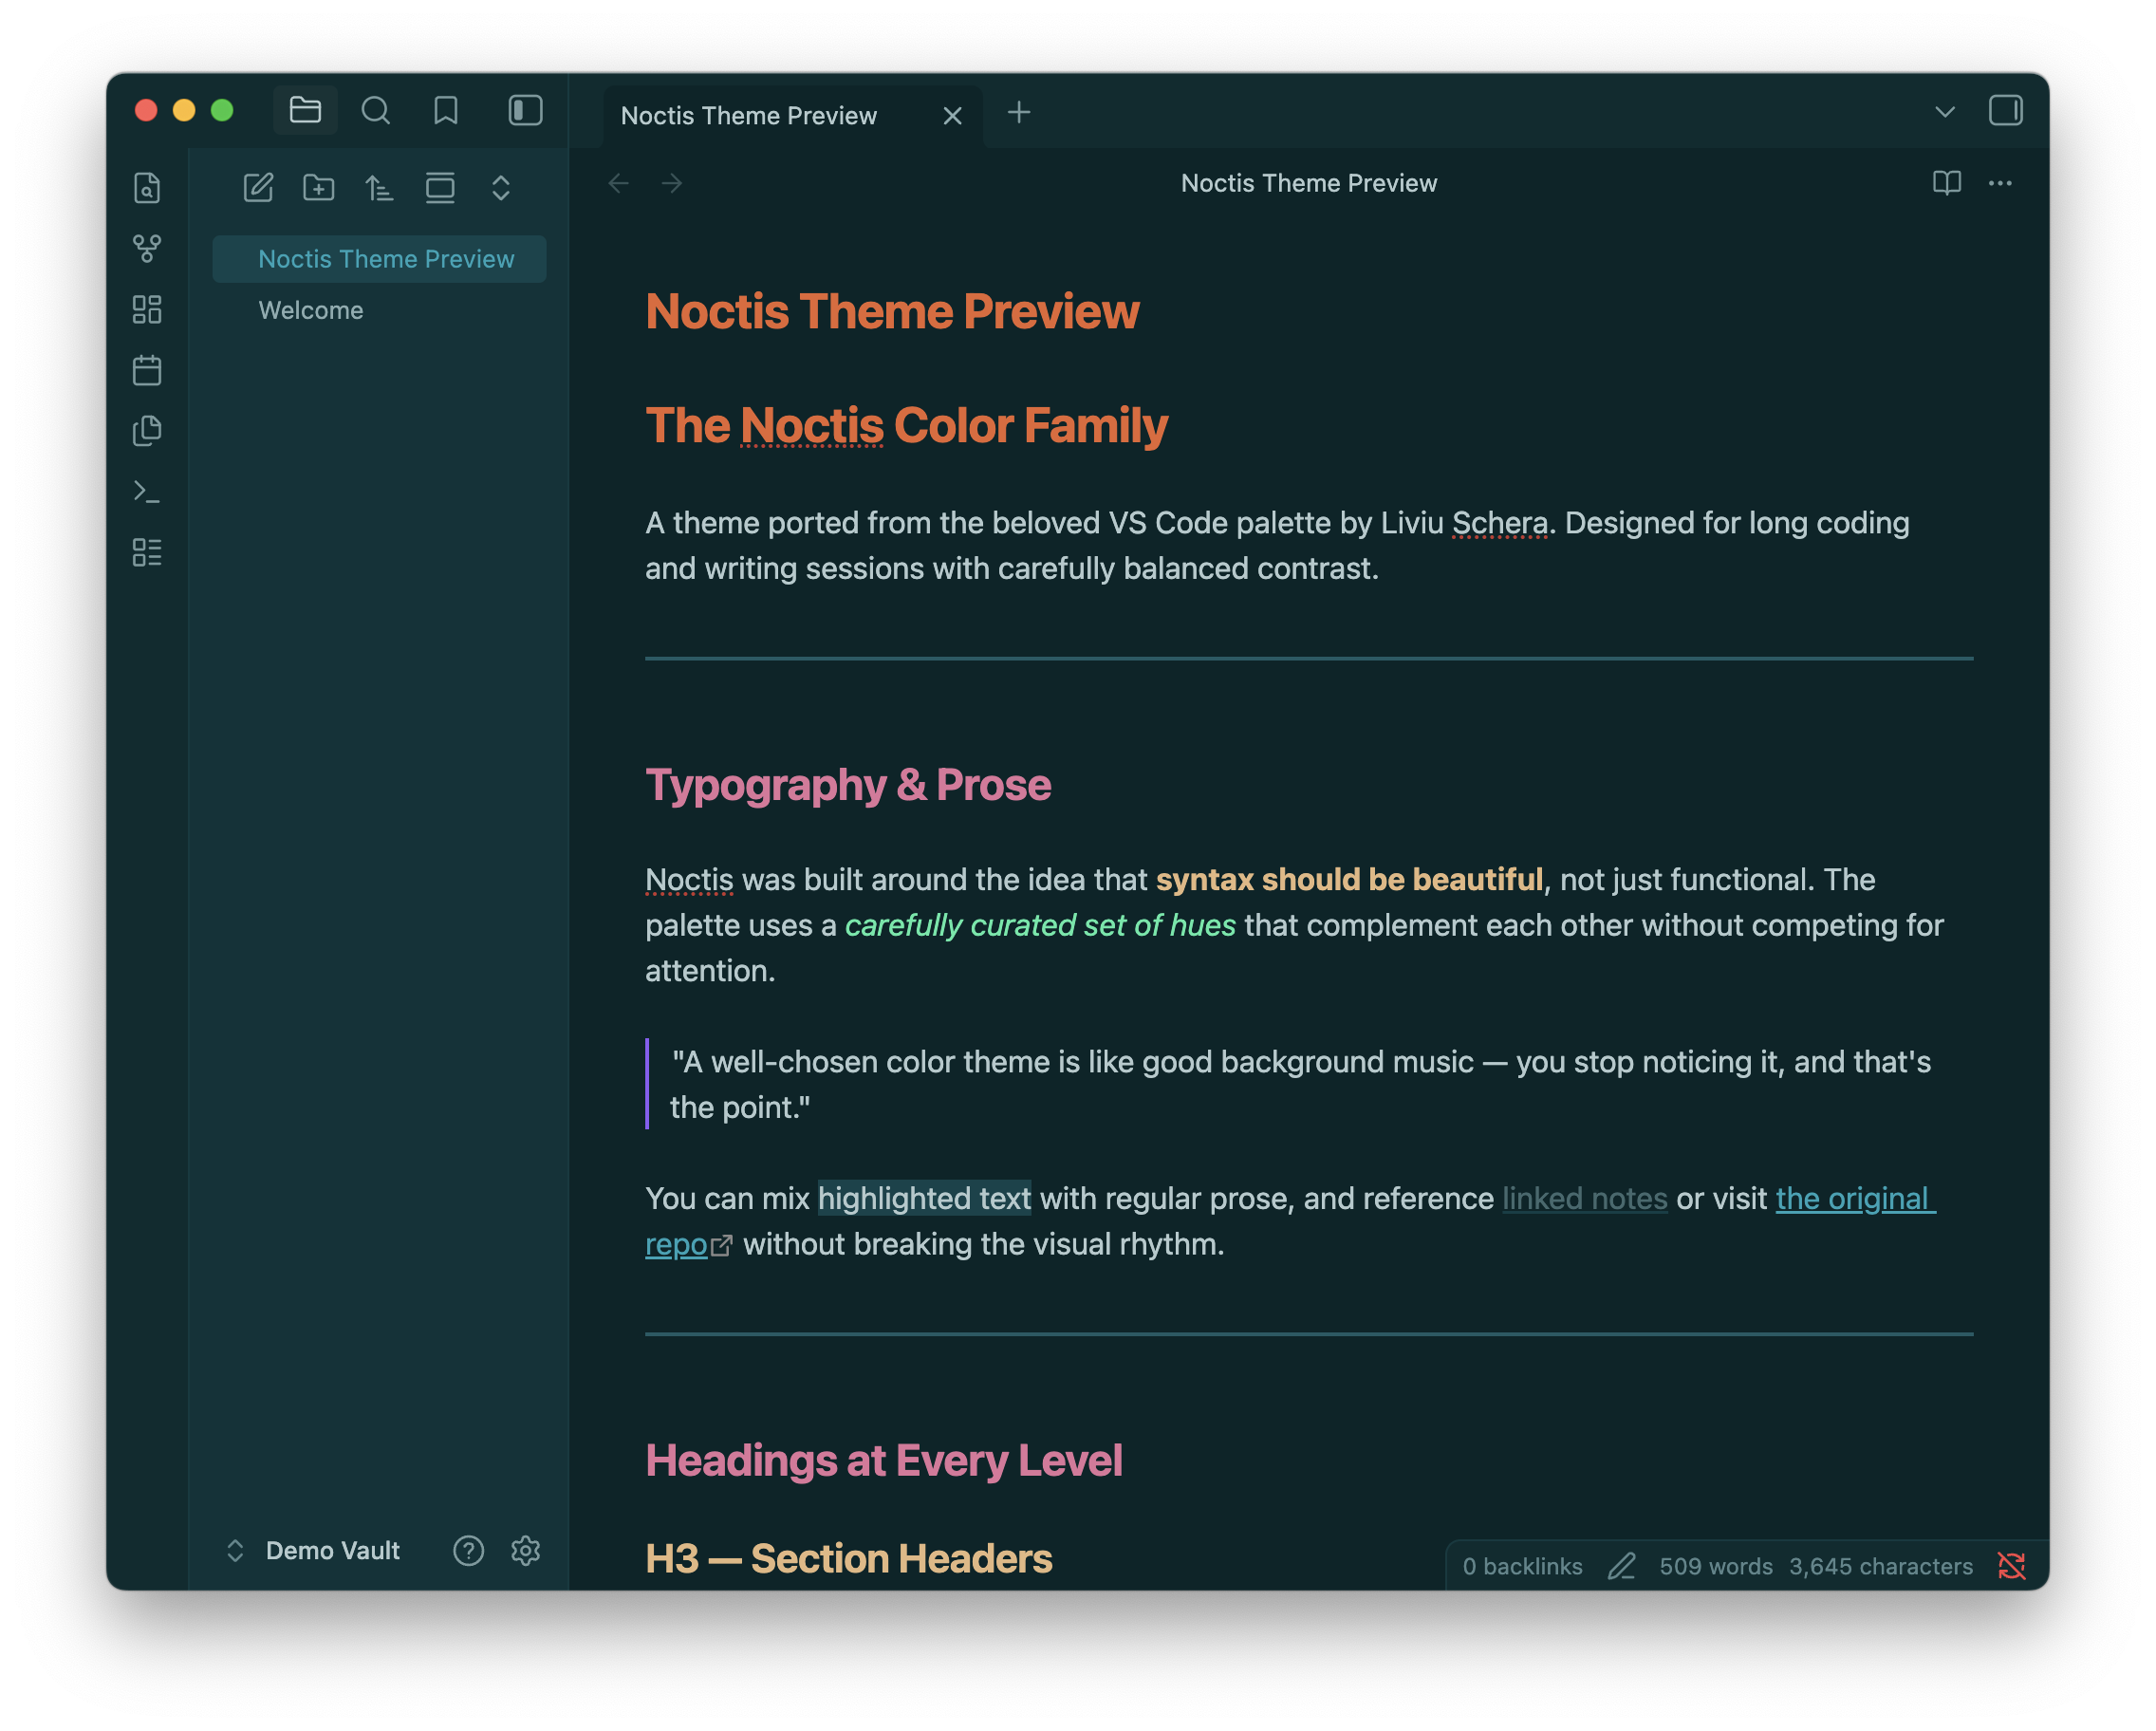2156x1731 pixels.
Task: Click the 509 words status entry
Action: pos(1715,1566)
